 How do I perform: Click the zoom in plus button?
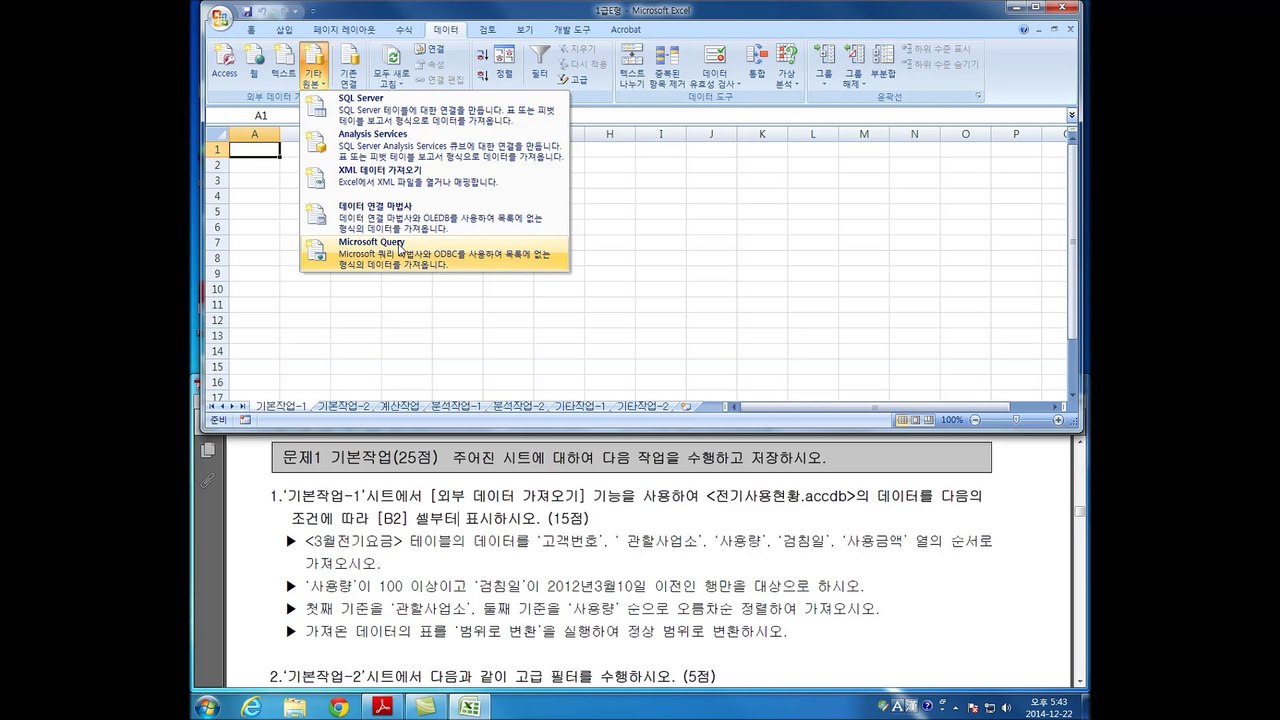pos(1058,420)
